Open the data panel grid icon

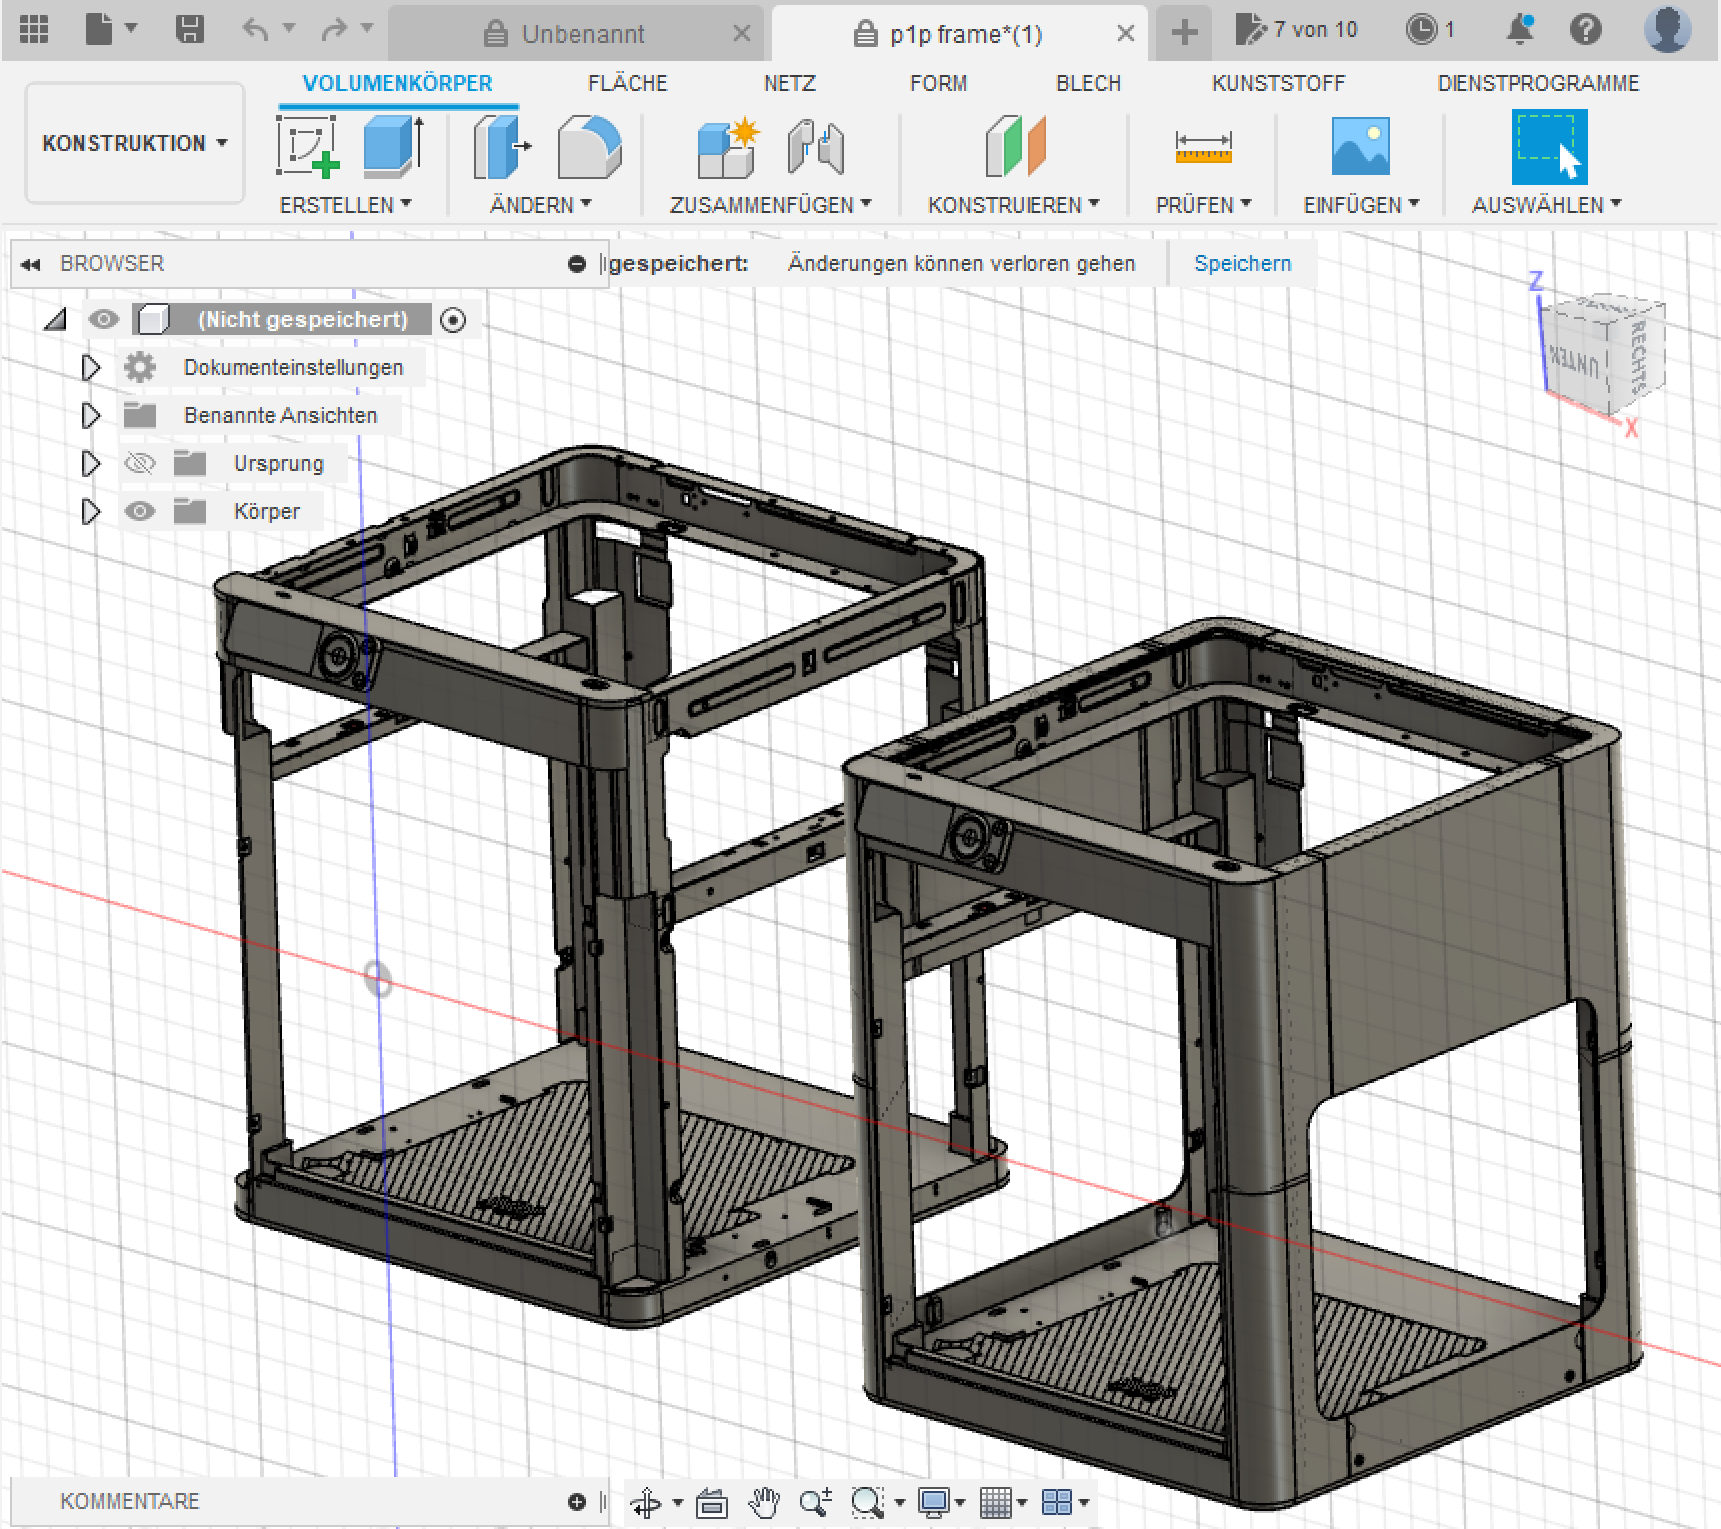point(34,29)
